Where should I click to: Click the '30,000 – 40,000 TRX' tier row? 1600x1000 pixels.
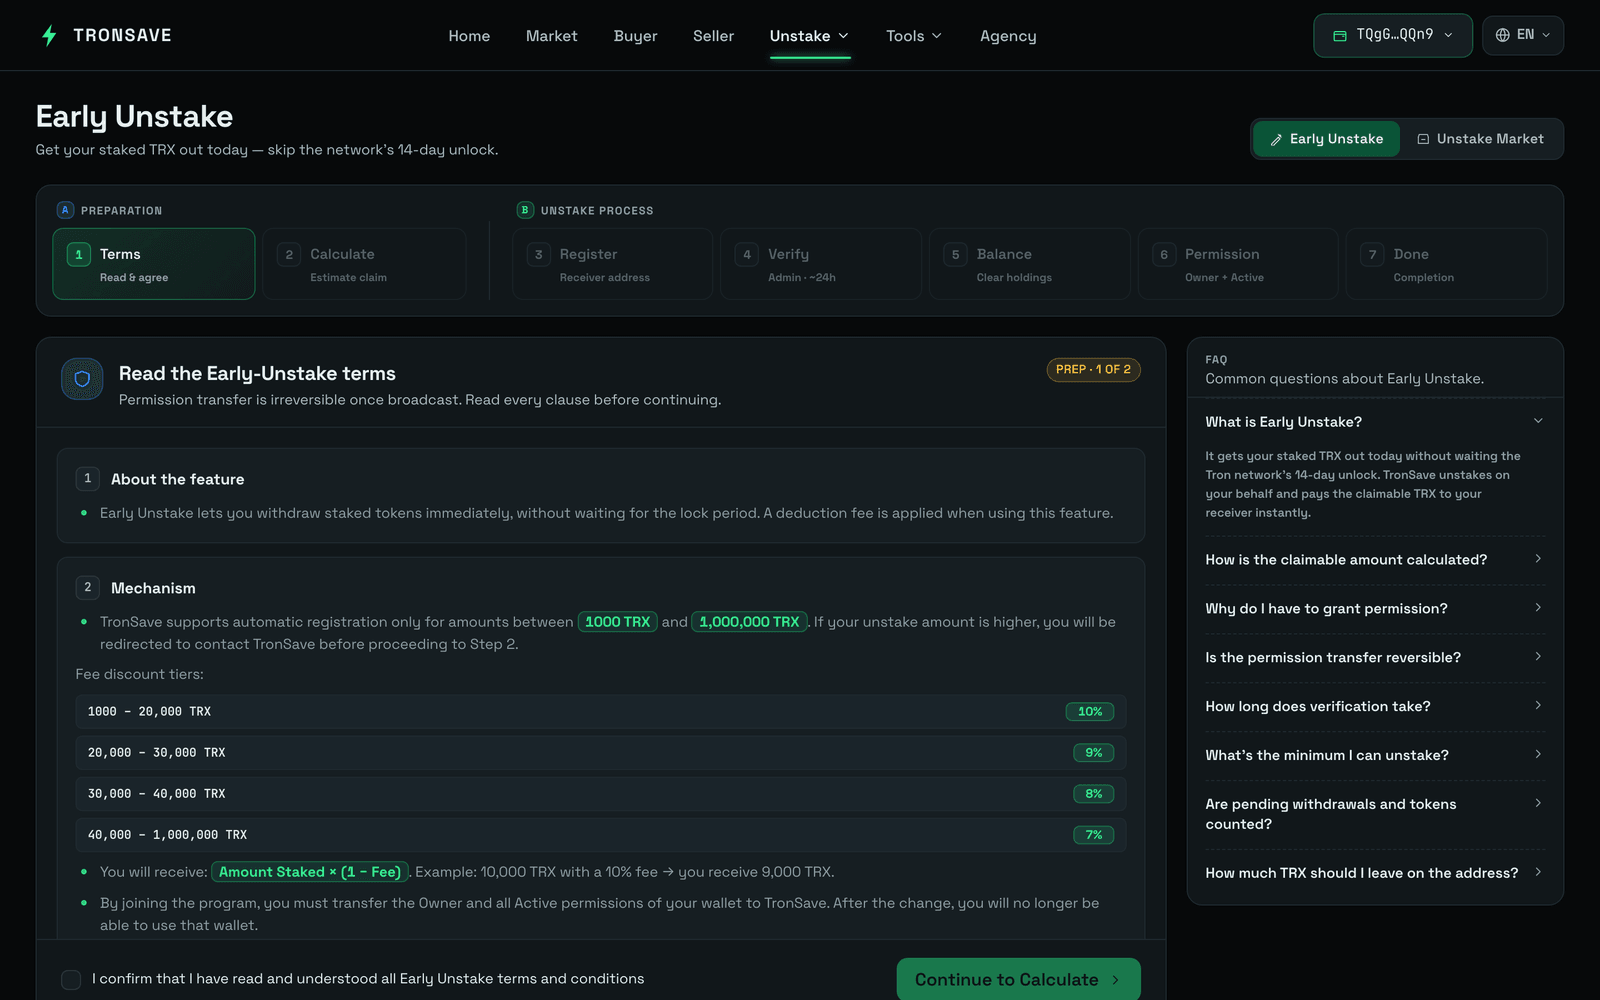tap(601, 794)
